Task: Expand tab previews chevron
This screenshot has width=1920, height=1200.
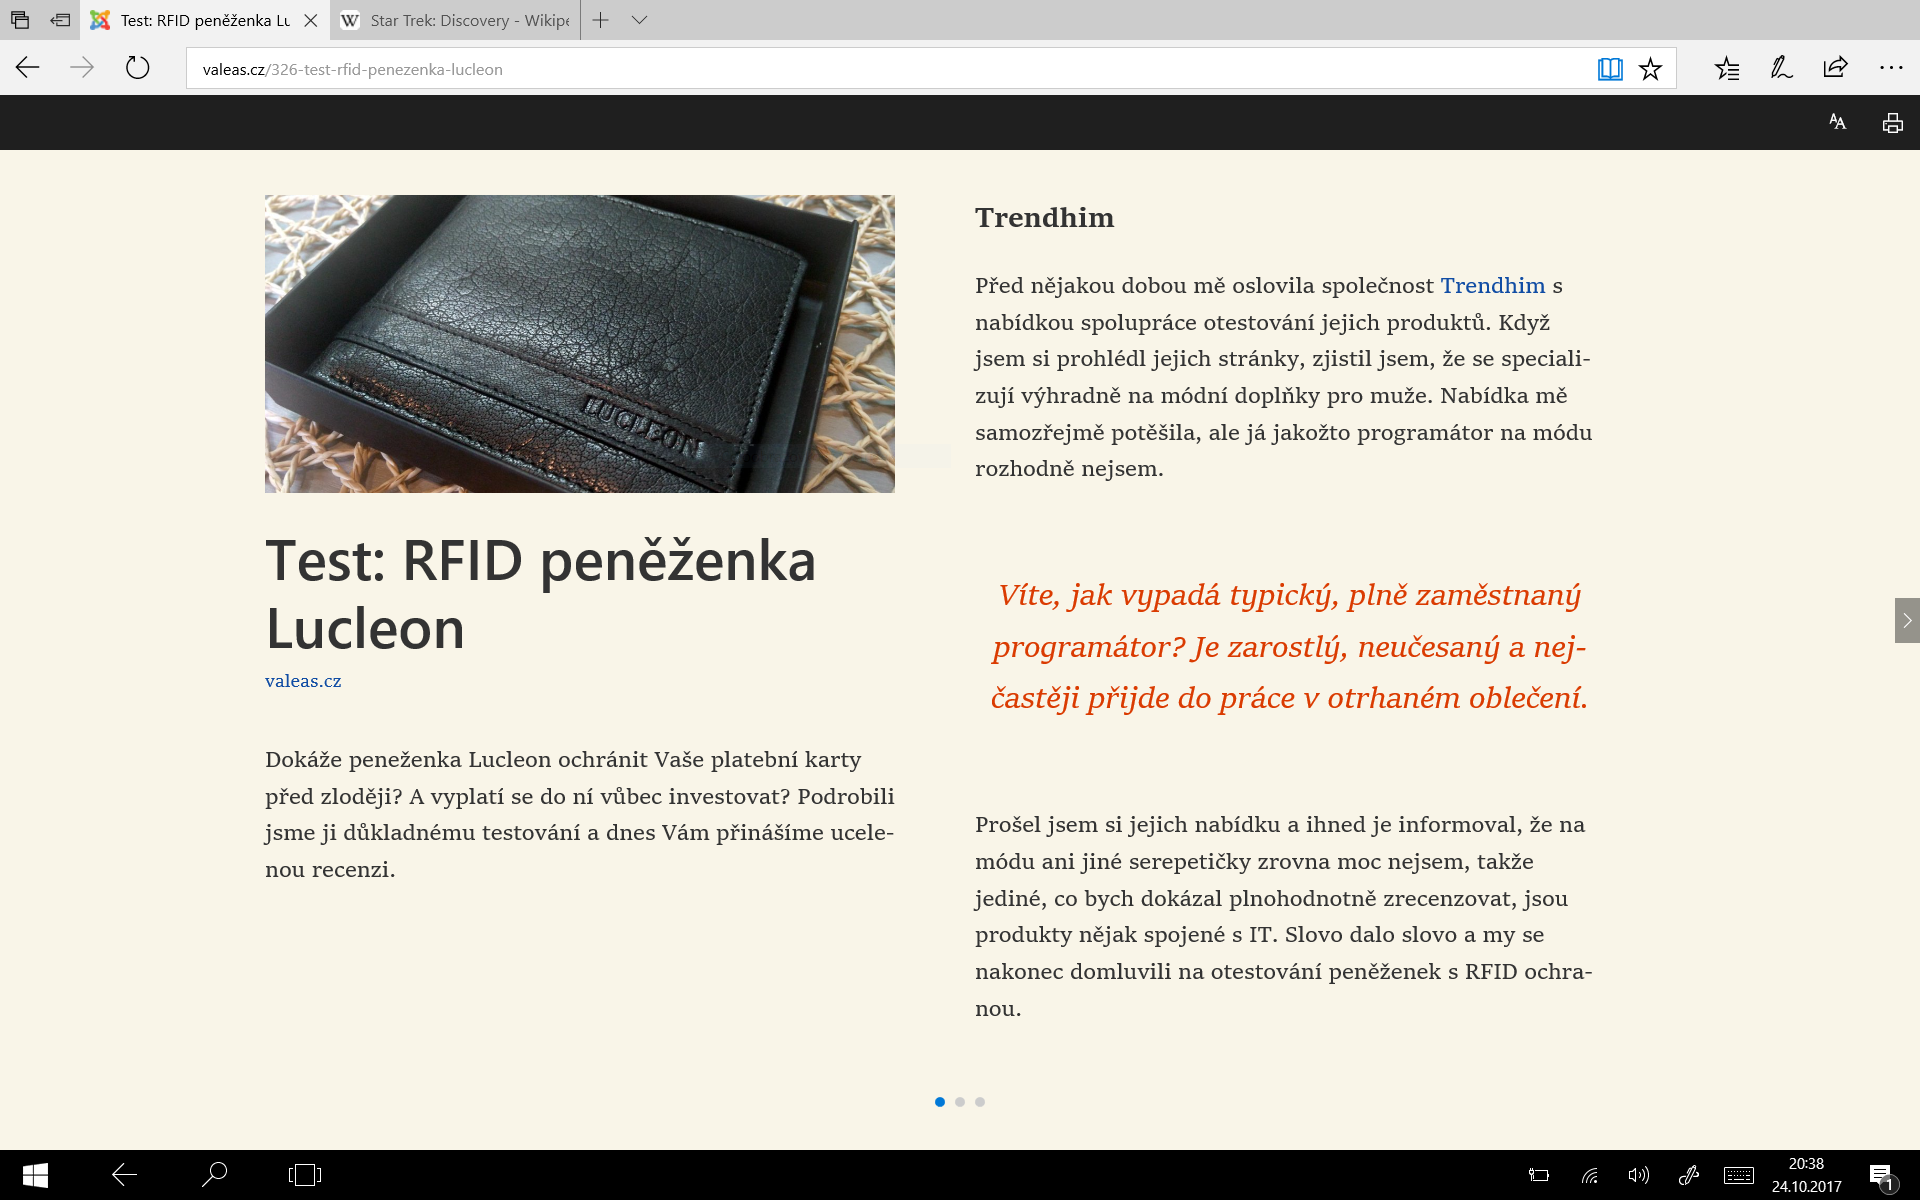Action: (640, 20)
